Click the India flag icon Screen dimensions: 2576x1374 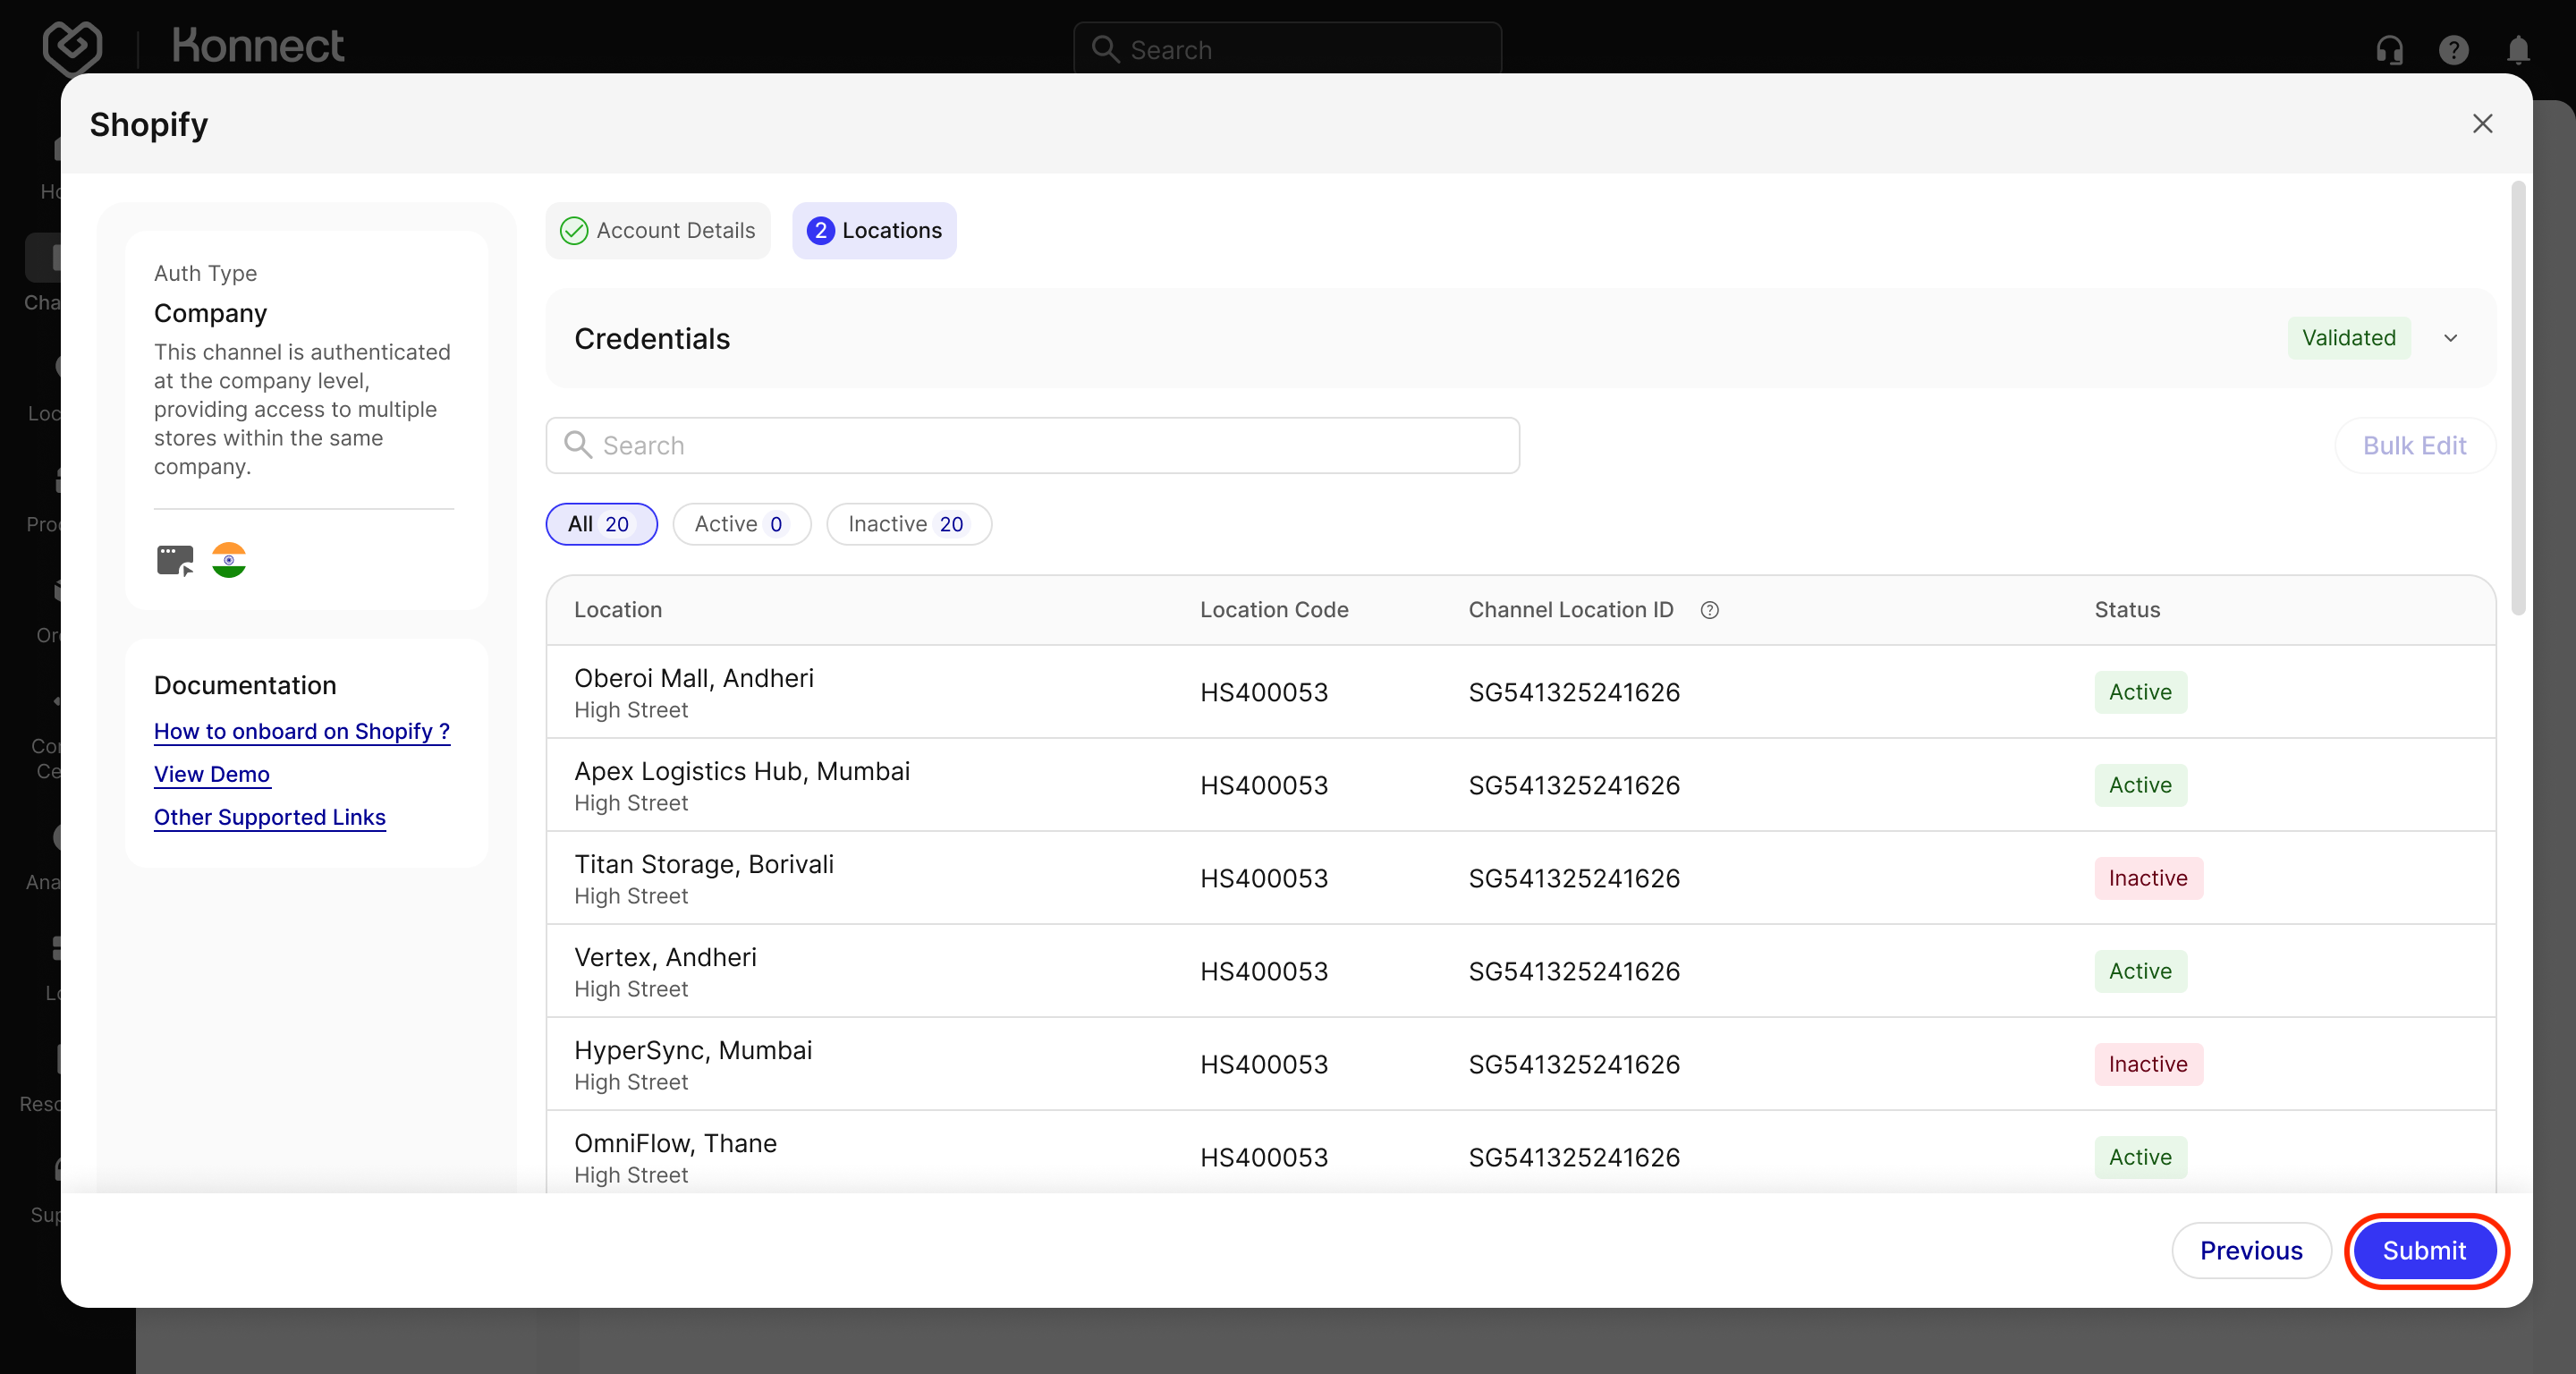coord(229,560)
